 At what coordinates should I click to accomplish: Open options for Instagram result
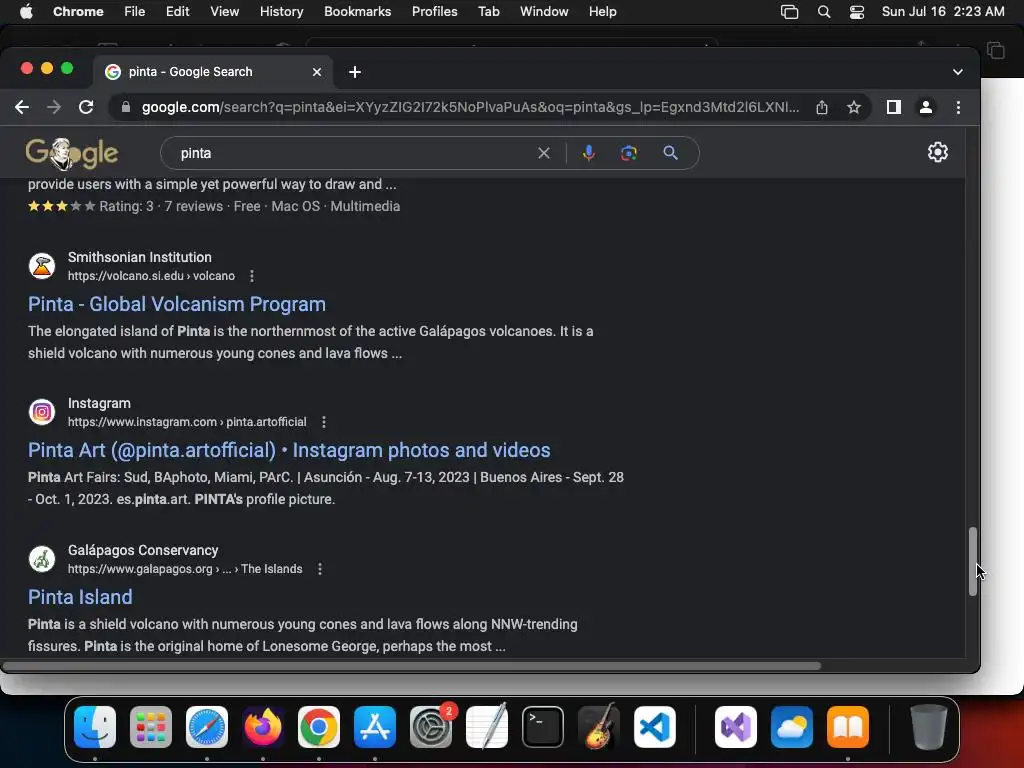point(323,422)
